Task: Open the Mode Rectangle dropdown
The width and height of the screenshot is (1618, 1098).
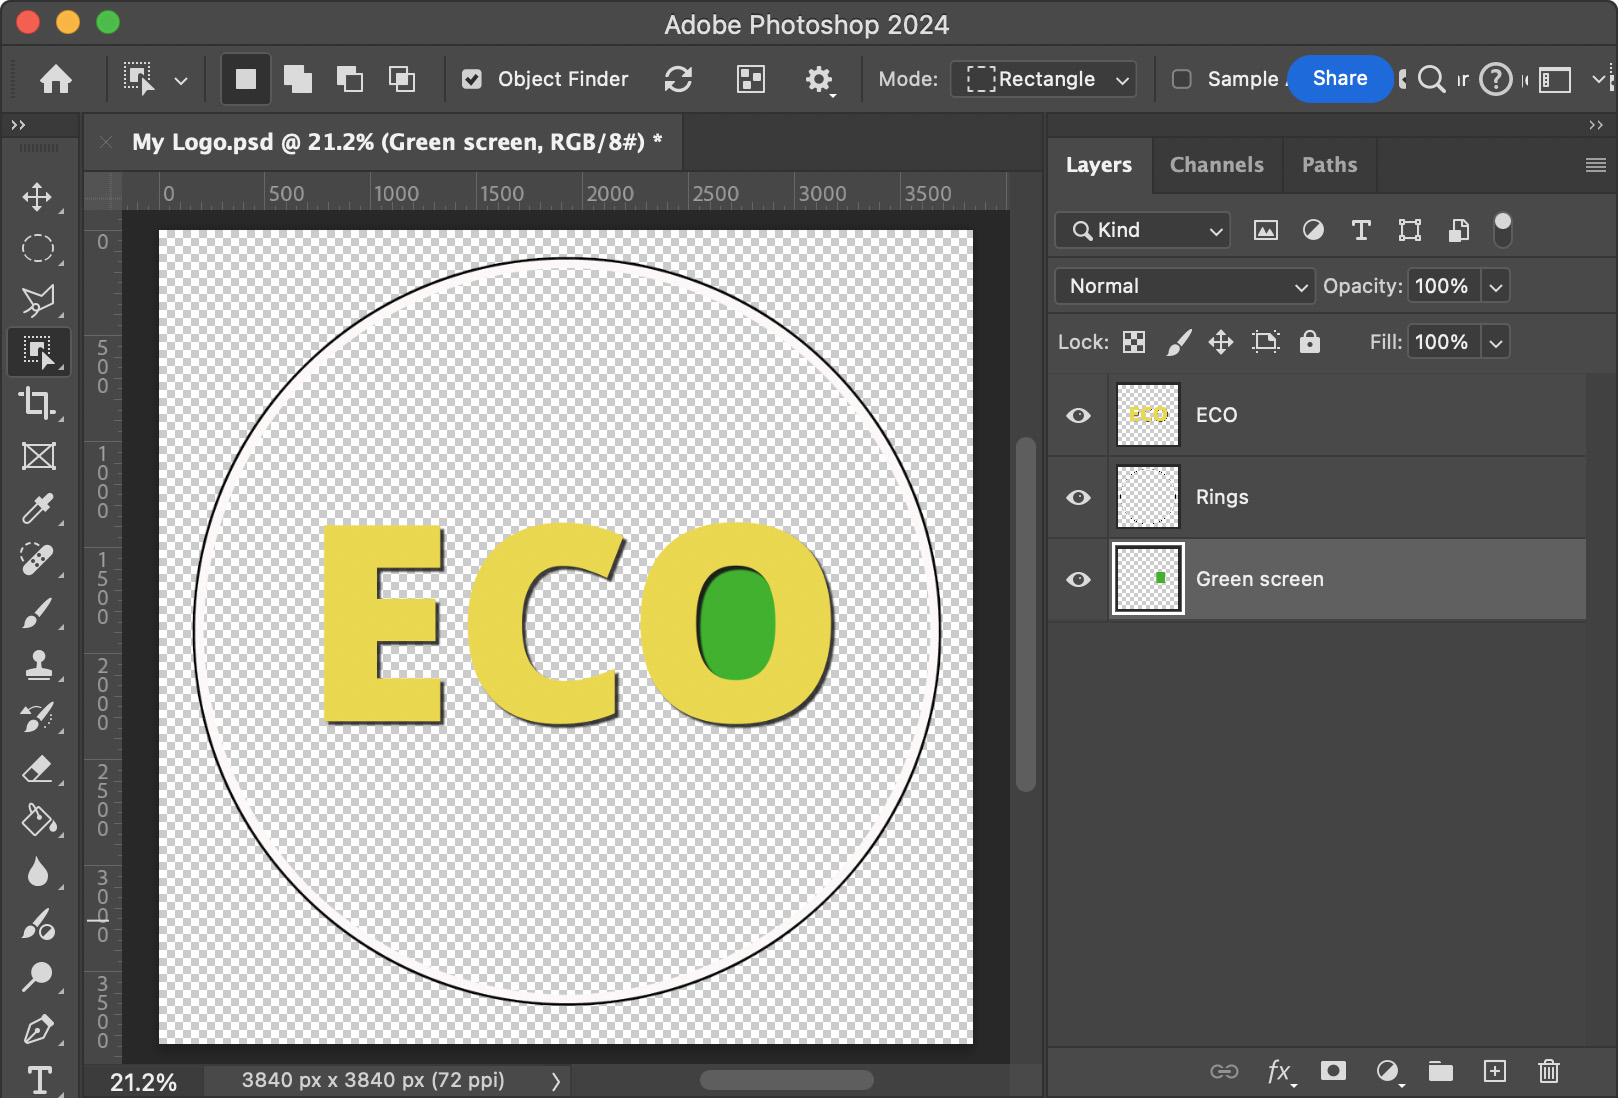Action: click(1045, 79)
